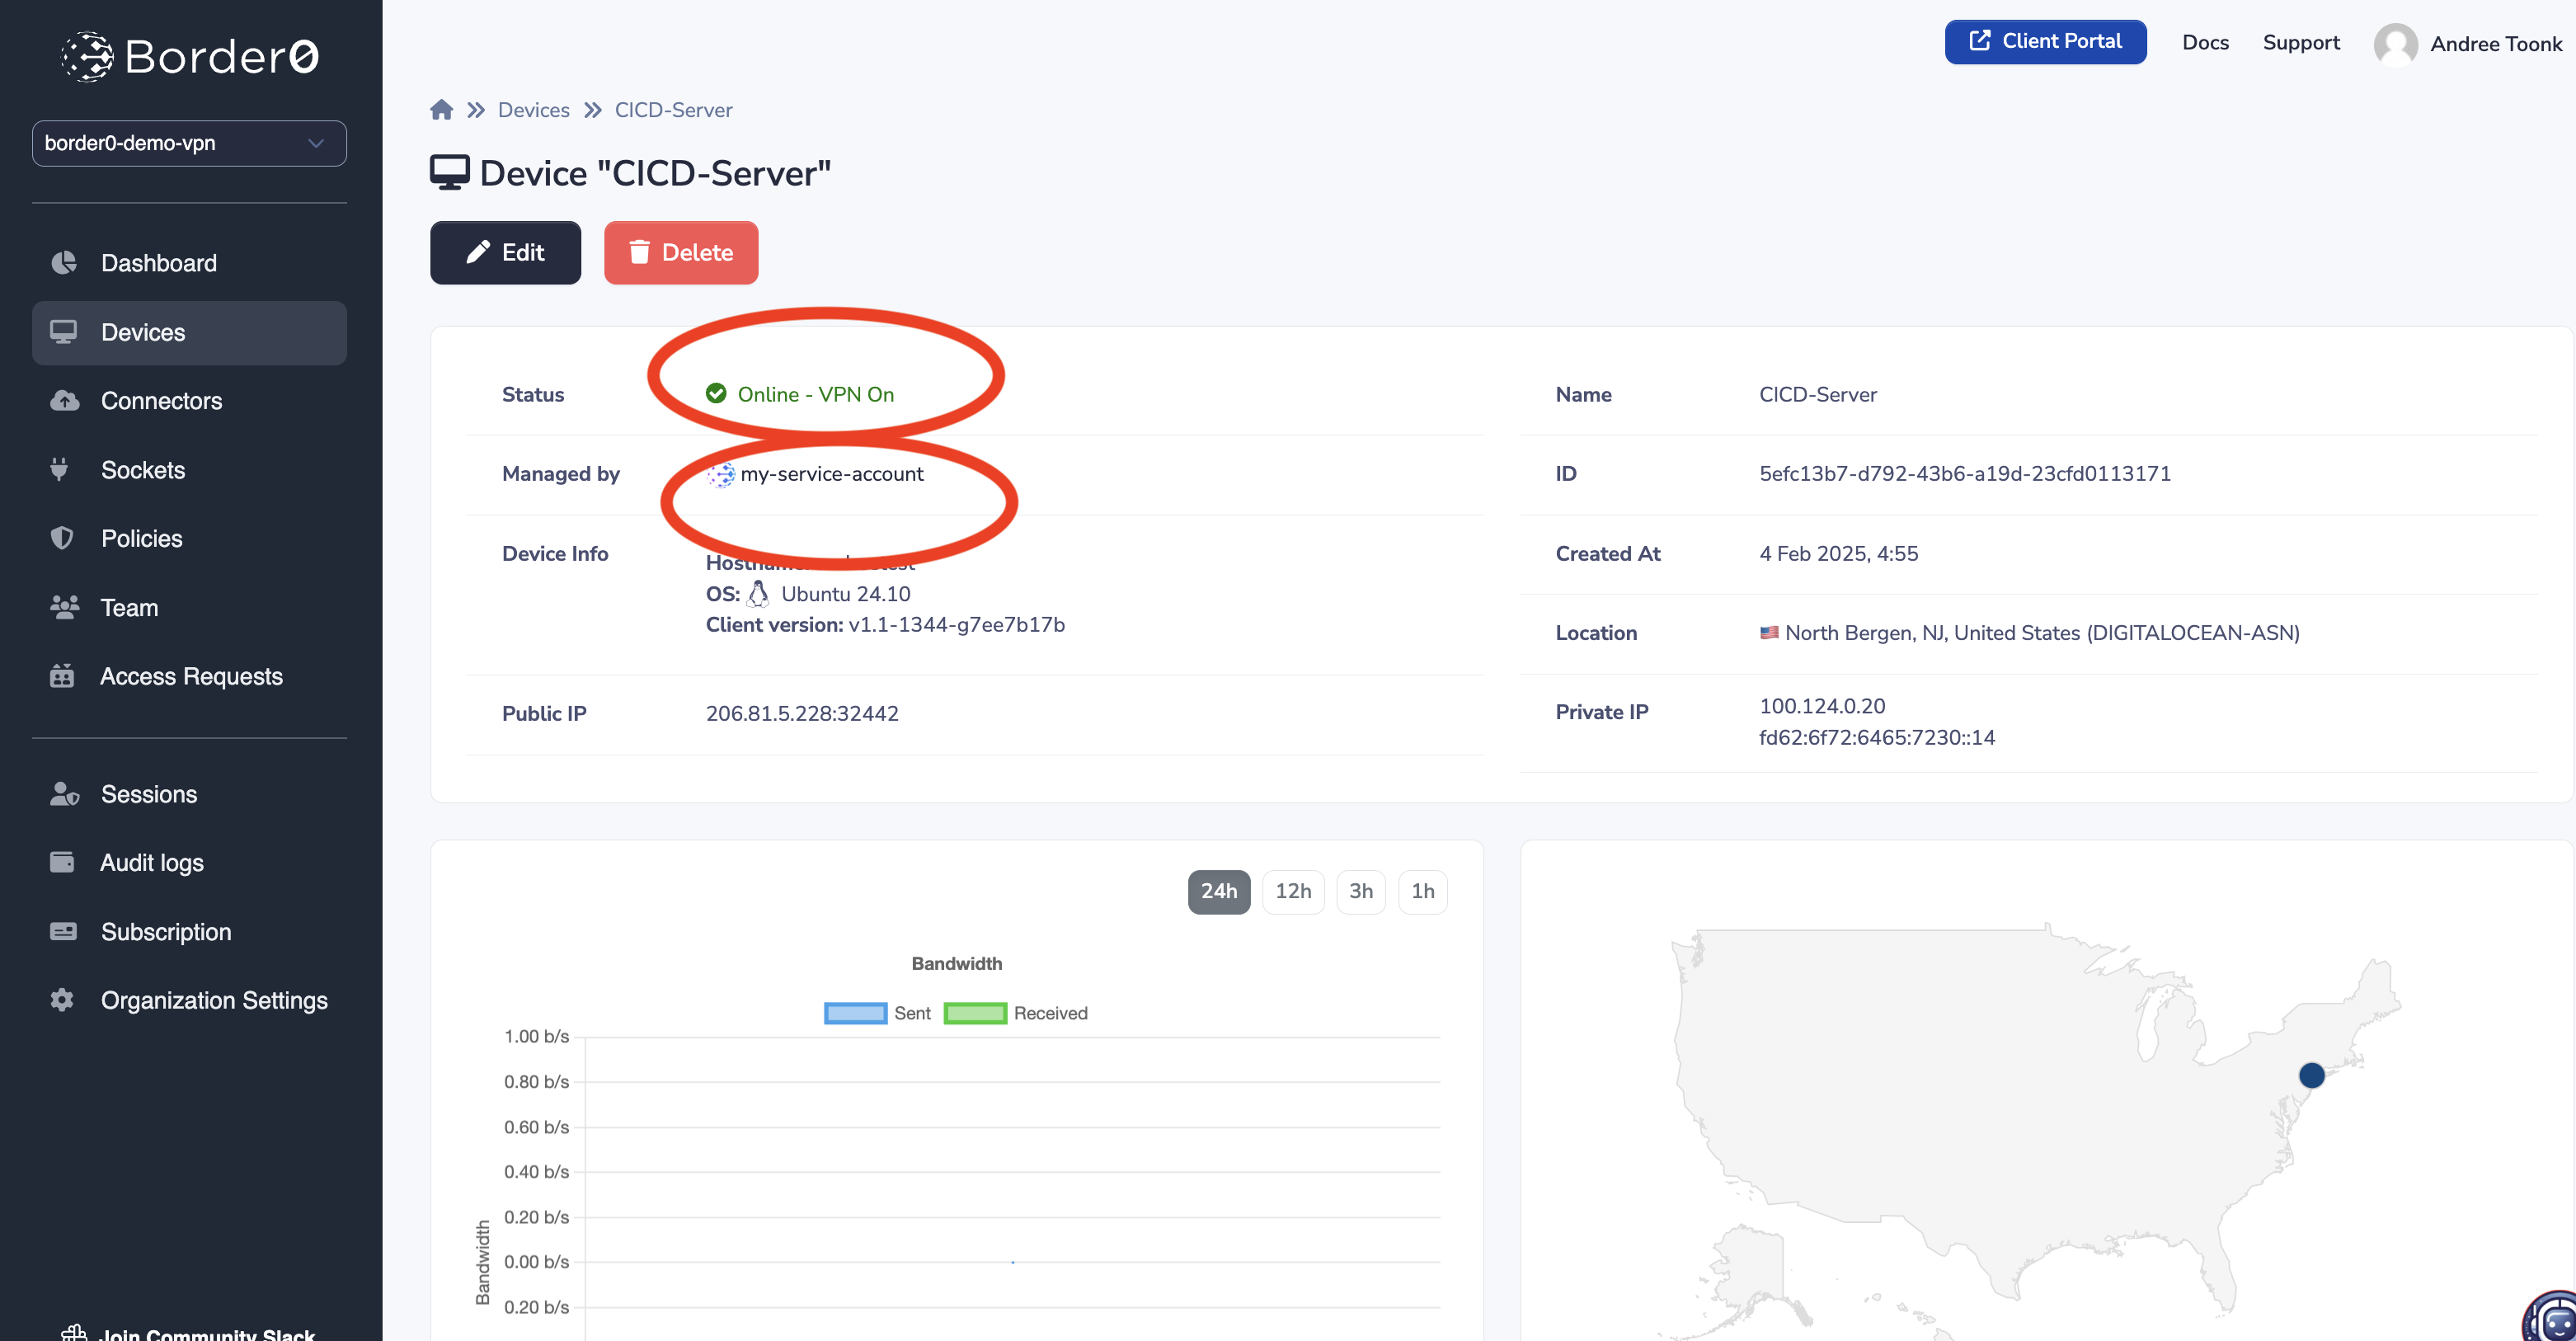Image resolution: width=2576 pixels, height=1341 pixels.
Task: Click the Access Requests icon
Action: [x=62, y=675]
